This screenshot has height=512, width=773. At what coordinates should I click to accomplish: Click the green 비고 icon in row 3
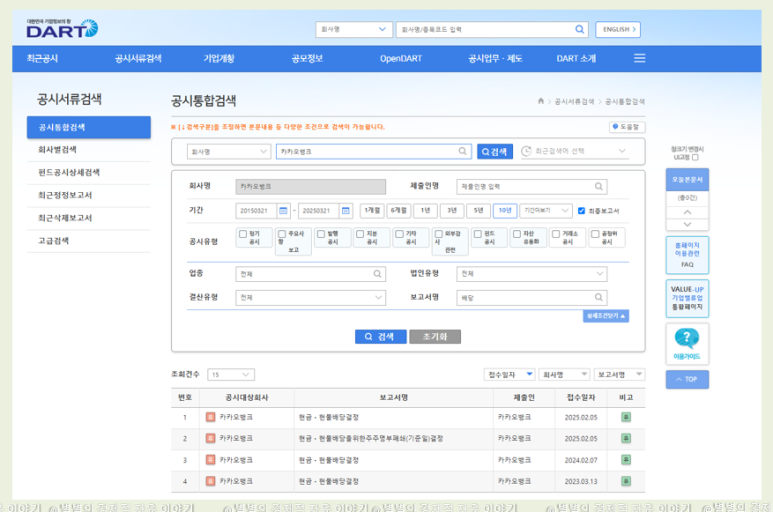click(x=626, y=460)
